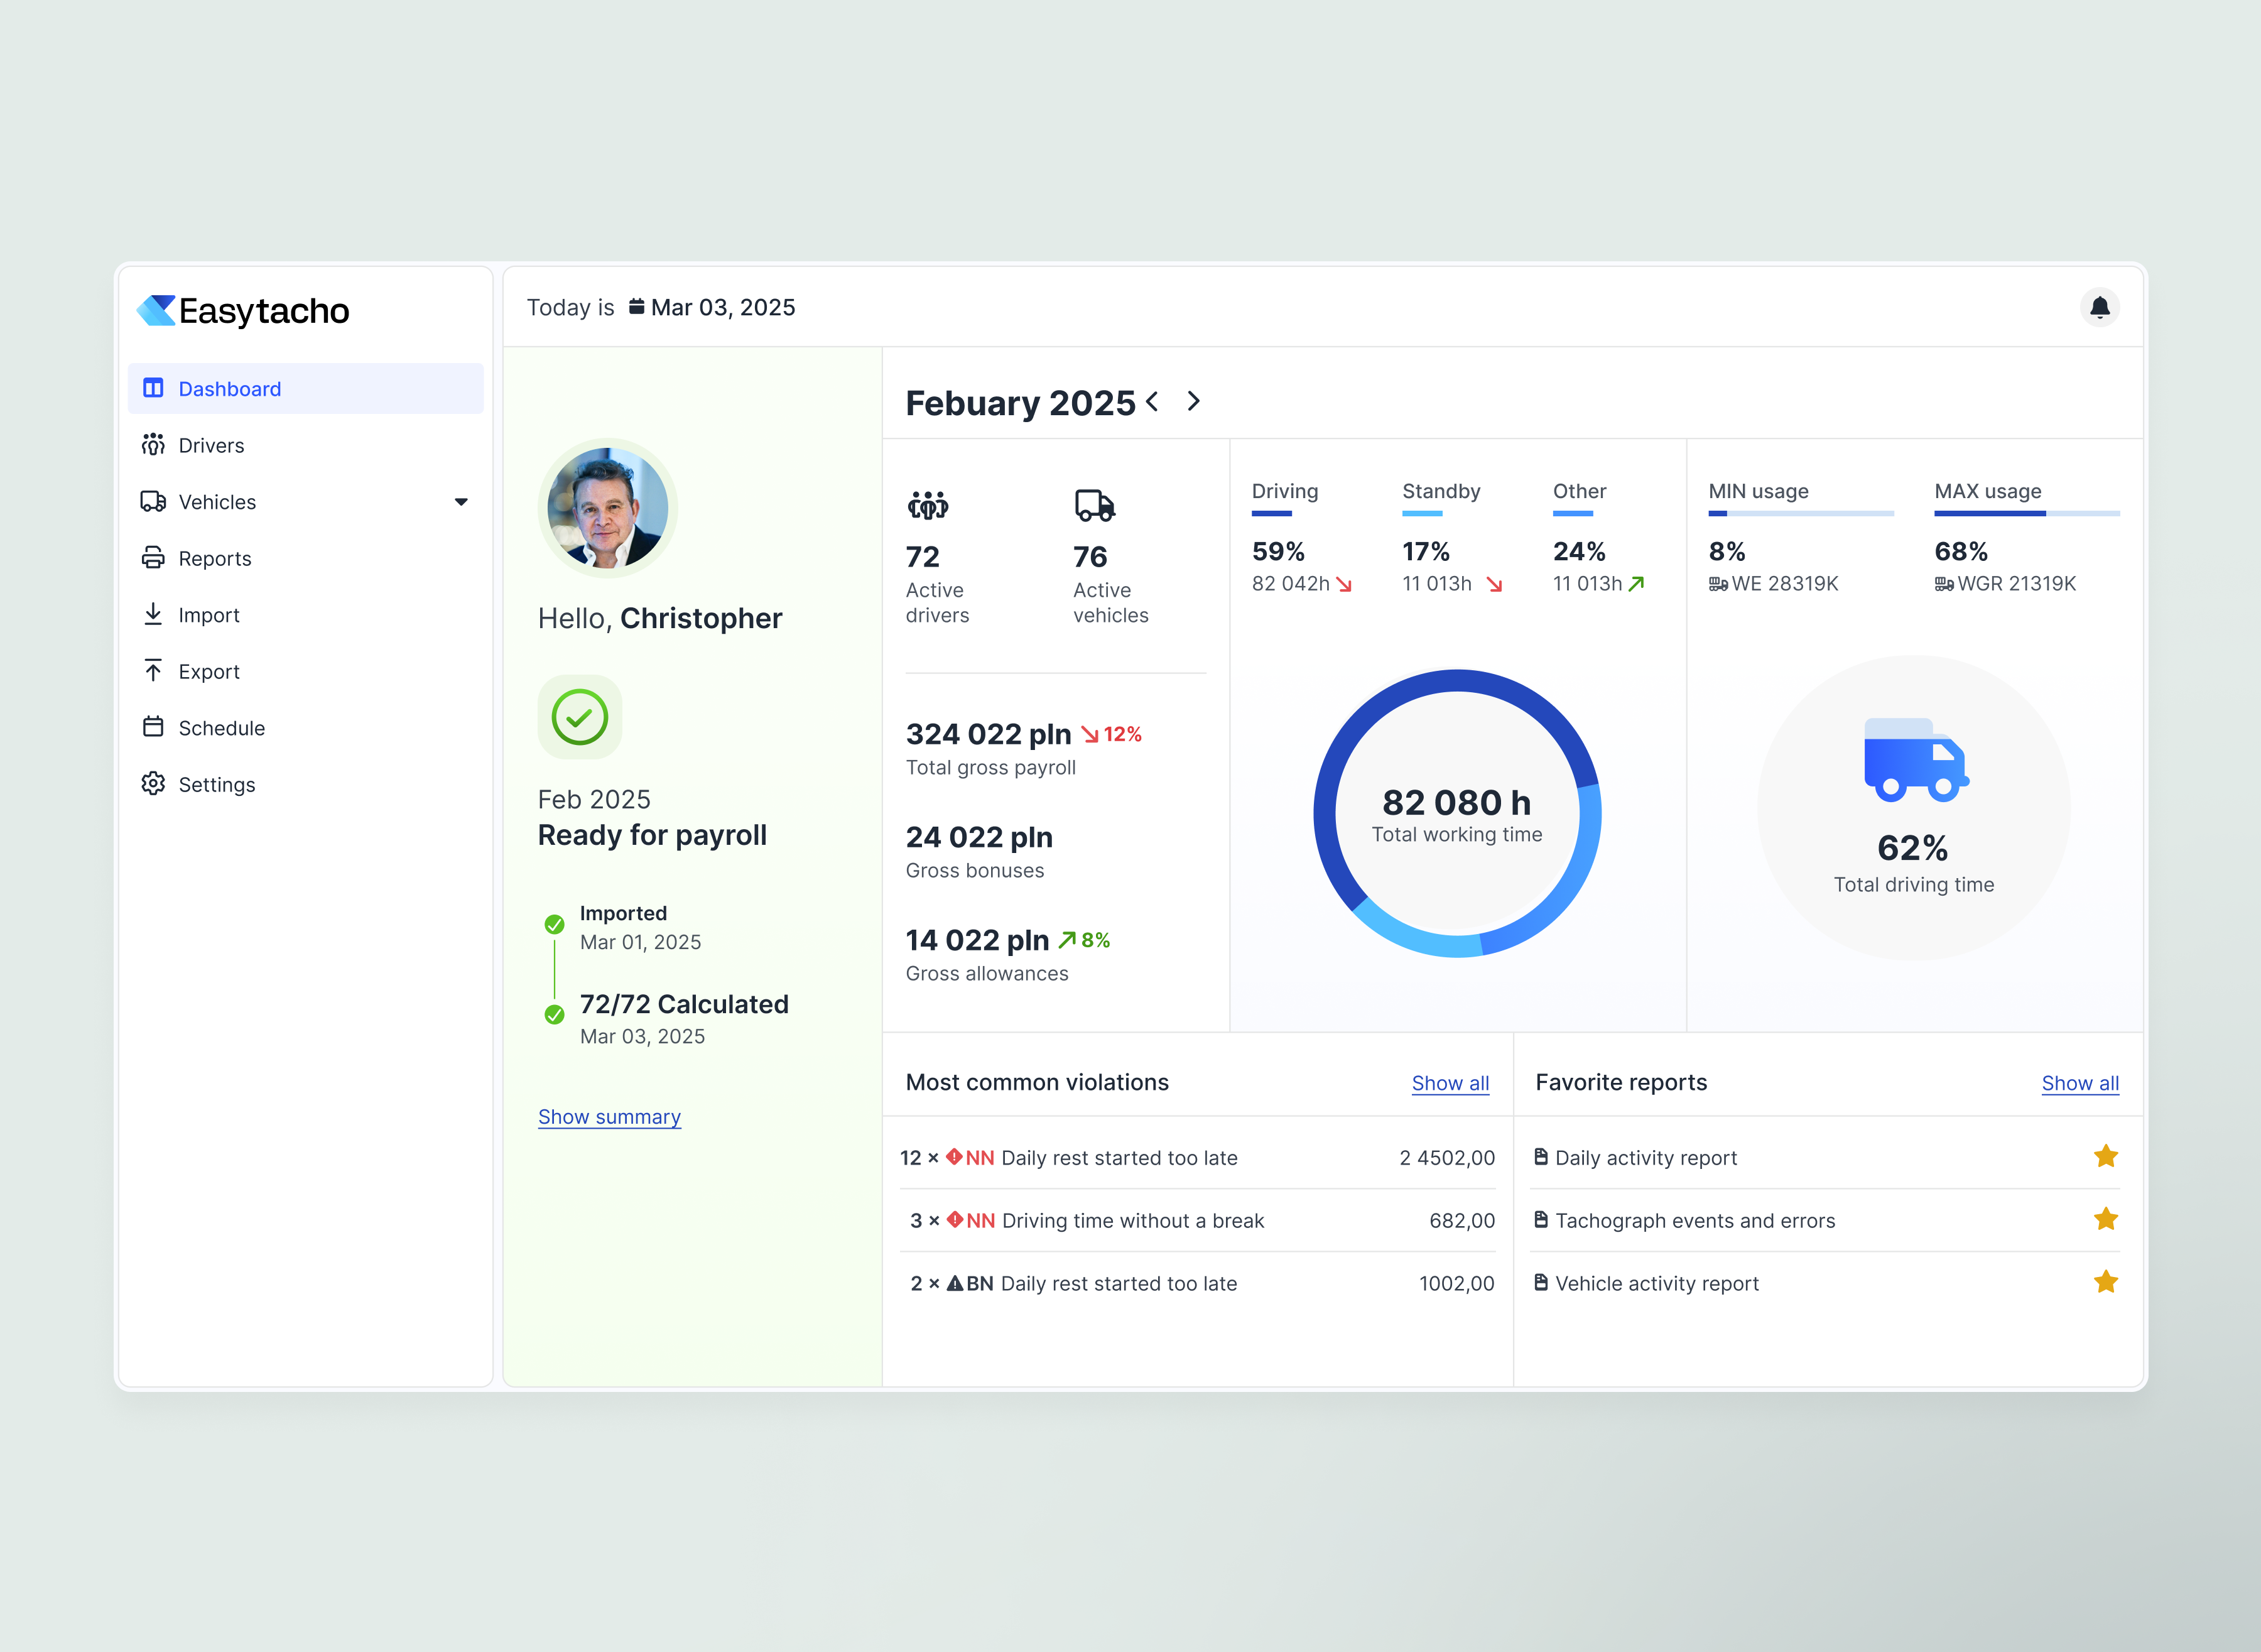
Task: Click the red arrow next to 12% payroll
Action: (x=1090, y=735)
